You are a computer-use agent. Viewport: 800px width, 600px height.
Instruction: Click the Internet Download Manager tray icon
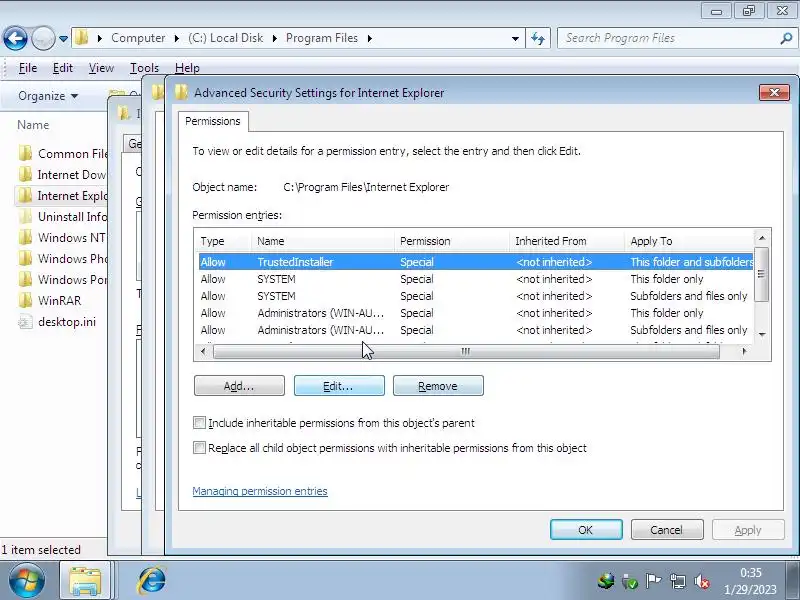pos(607,581)
